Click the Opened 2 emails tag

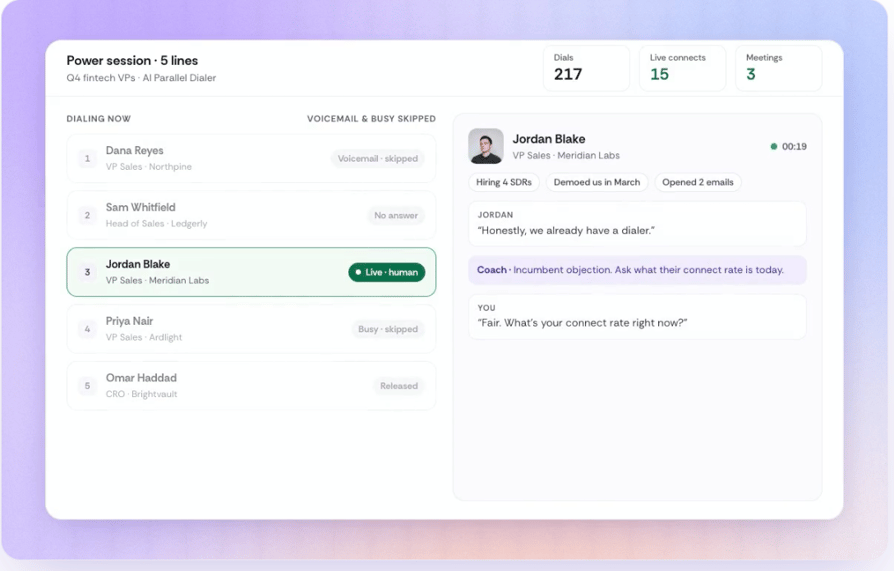698,182
